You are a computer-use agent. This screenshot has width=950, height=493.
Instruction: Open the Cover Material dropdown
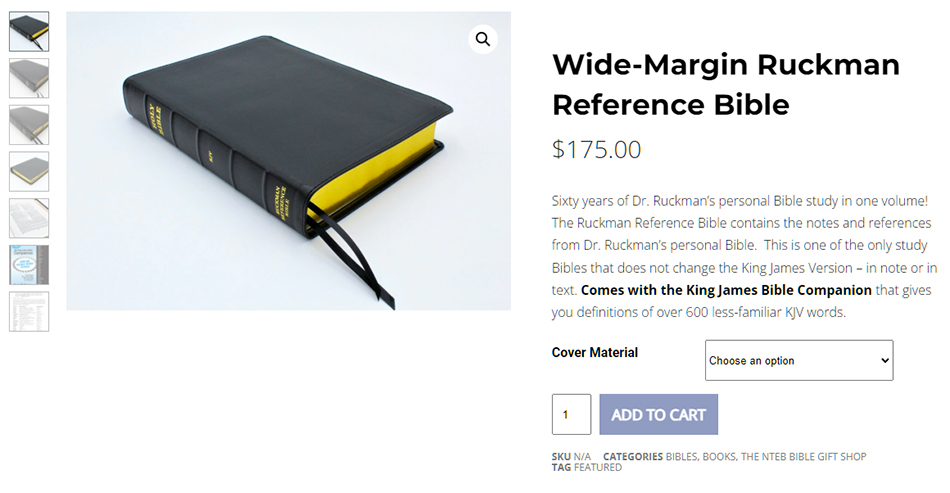coord(799,360)
